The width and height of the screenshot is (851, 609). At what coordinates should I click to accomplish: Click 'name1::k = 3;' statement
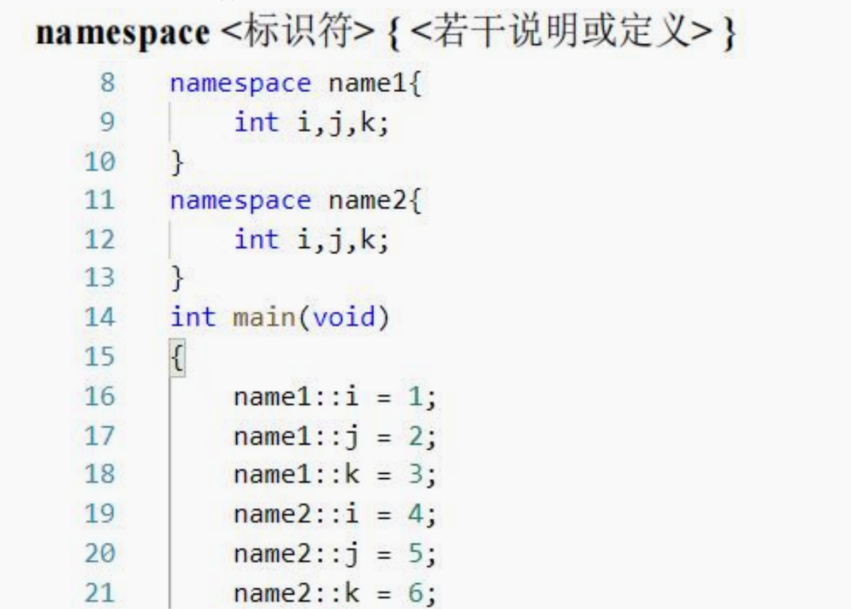(335, 475)
